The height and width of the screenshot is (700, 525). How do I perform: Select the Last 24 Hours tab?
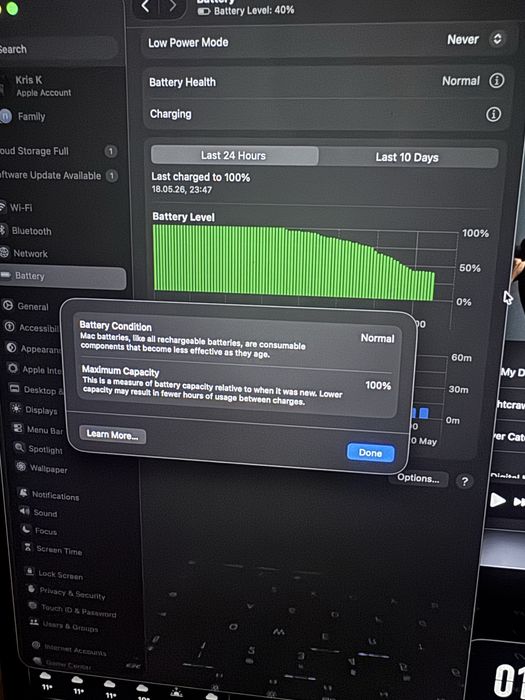(234, 155)
